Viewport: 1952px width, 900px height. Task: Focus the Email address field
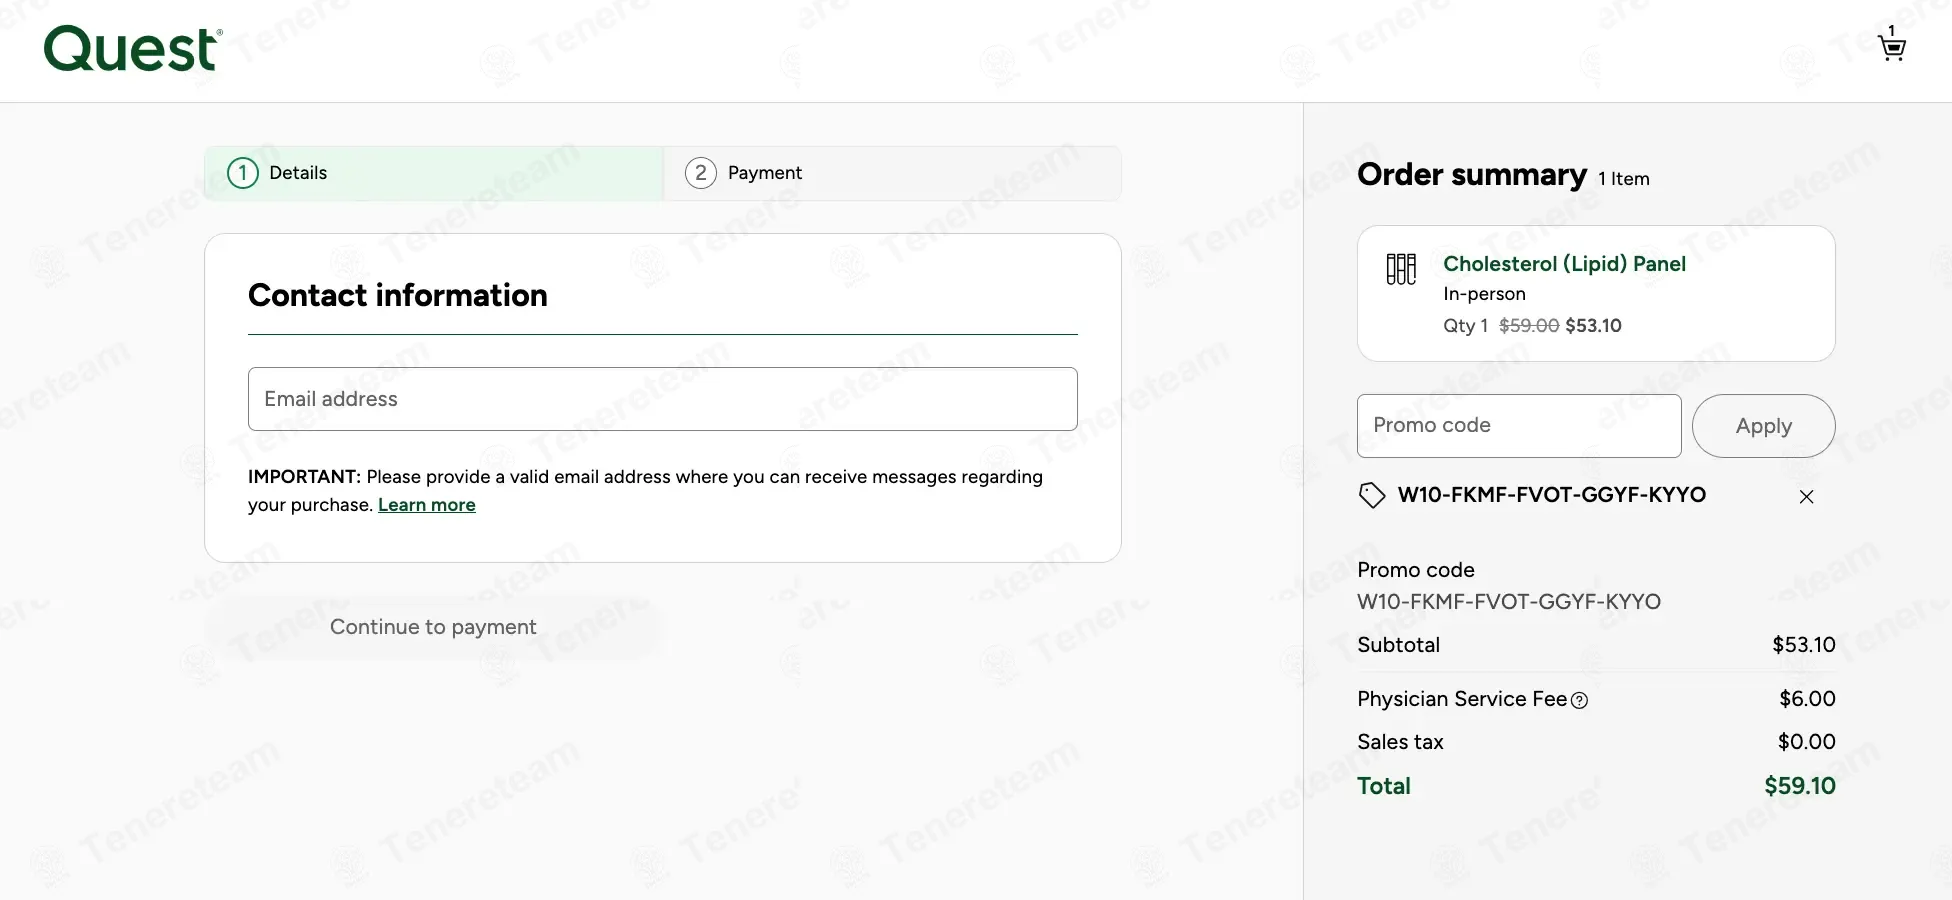[662, 399]
